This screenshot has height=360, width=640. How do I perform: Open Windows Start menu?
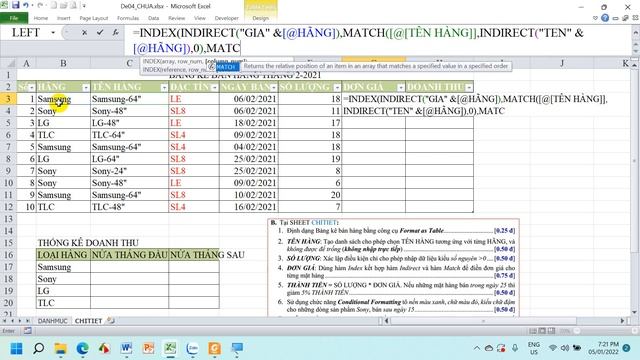(17, 348)
